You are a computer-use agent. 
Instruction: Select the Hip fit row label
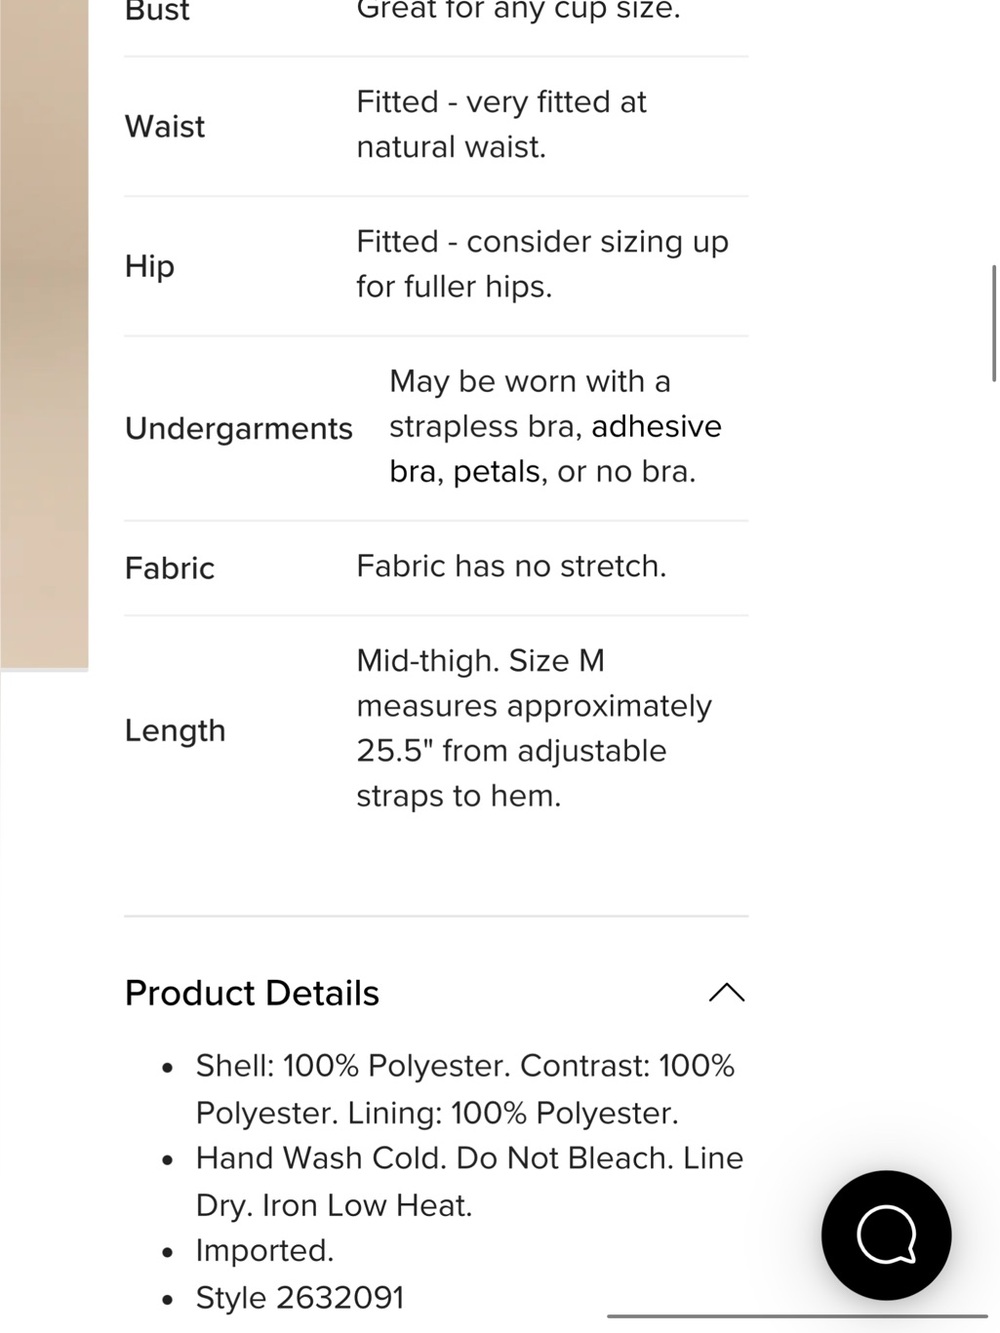click(x=150, y=266)
